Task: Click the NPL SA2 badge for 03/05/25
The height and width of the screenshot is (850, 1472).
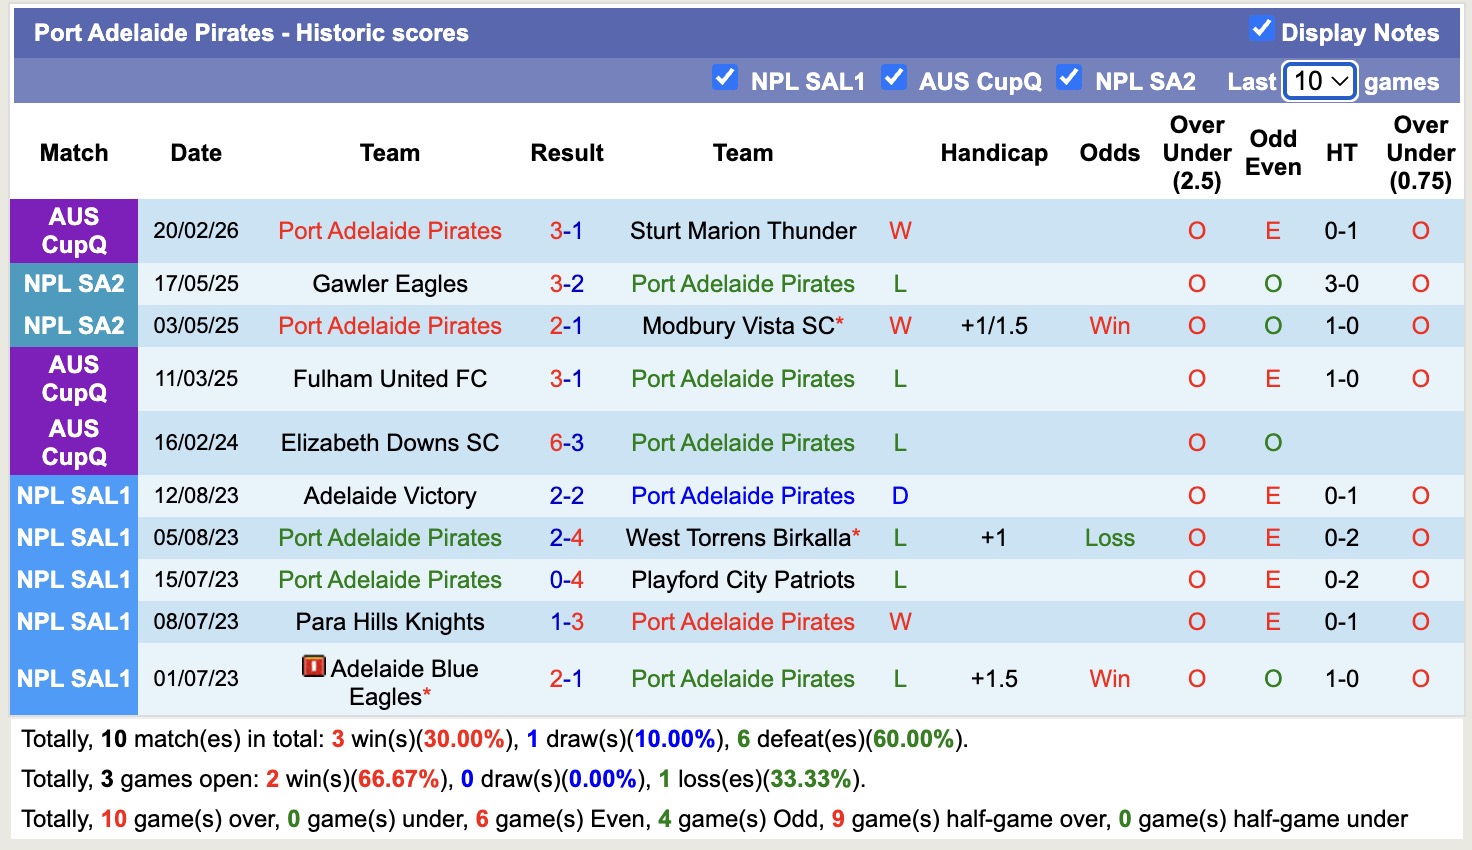Action: click(73, 325)
